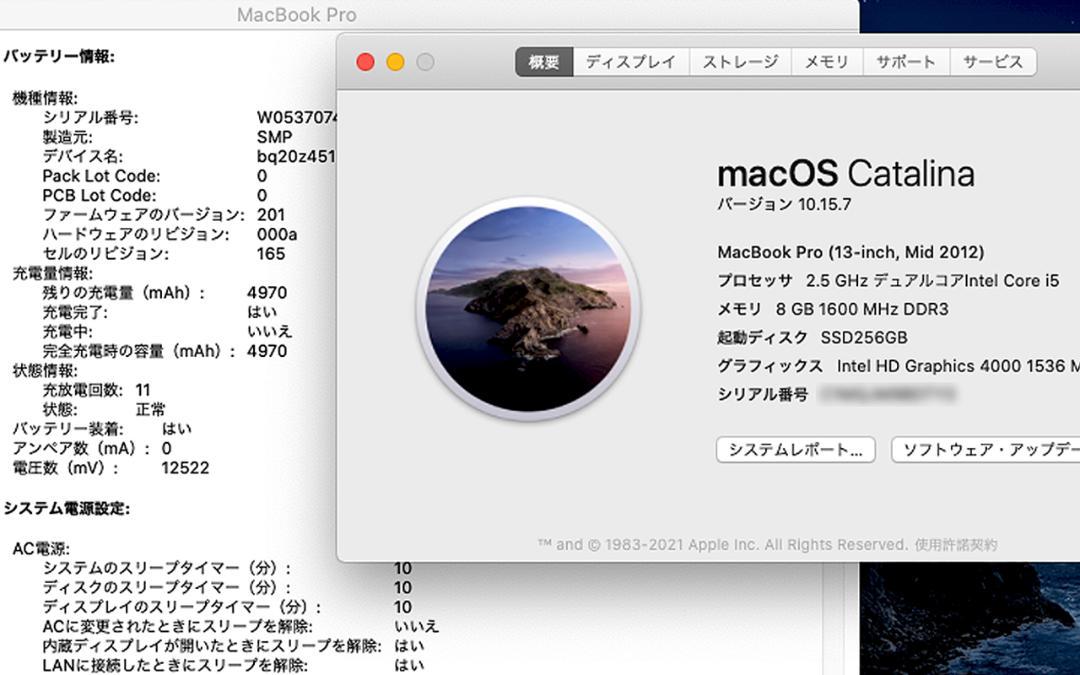The width and height of the screenshot is (1080, 675).
Task: Click the copyright 1983-2021 Apple Inc. text
Action: pyautogui.click(x=723, y=545)
